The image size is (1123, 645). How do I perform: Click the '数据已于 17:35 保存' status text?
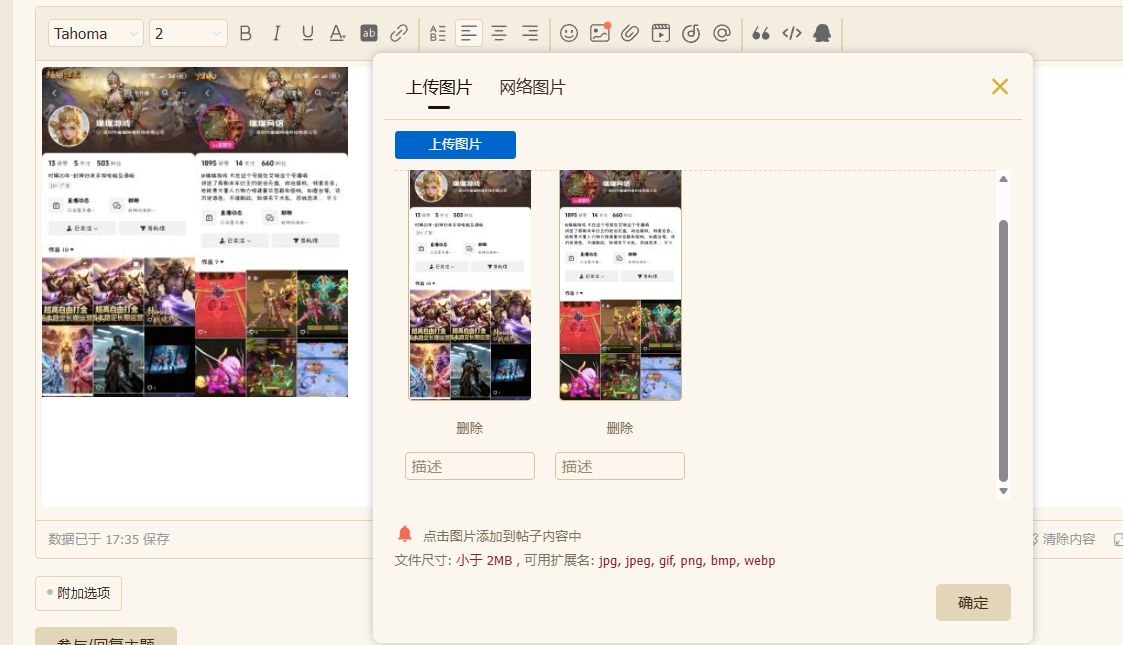(109, 539)
